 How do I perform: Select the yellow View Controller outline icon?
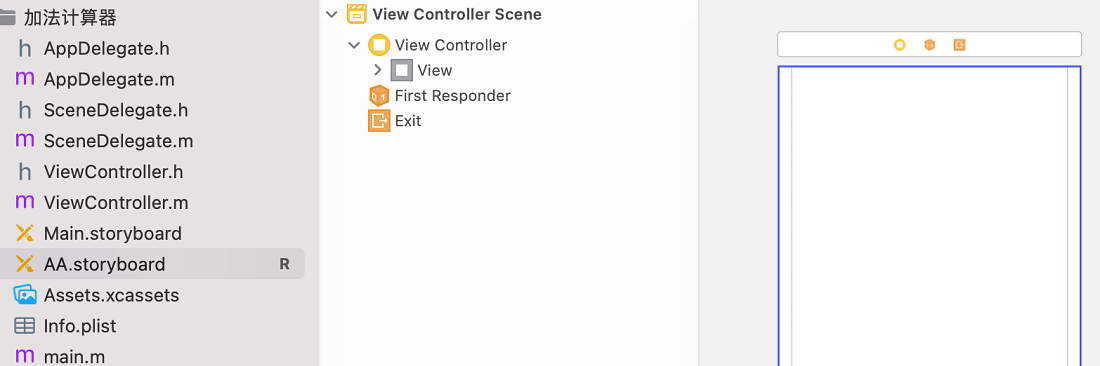pos(379,45)
